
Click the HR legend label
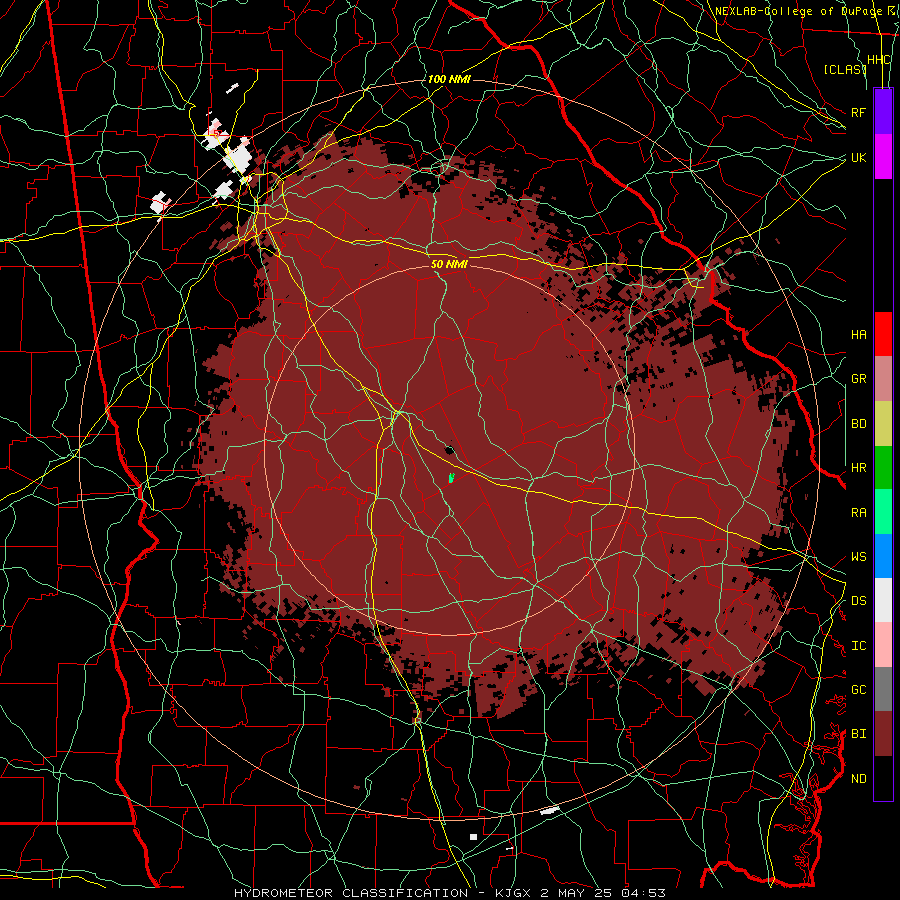point(858,468)
